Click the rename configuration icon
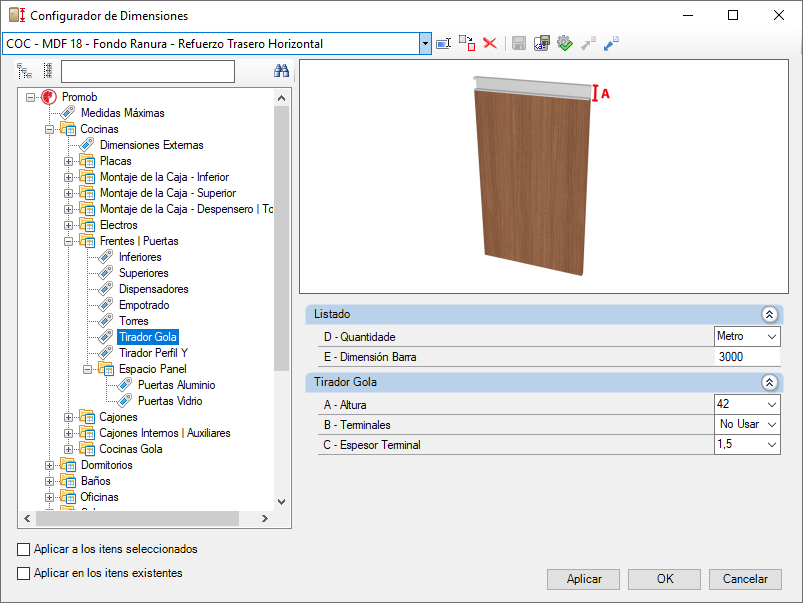Image resolution: width=803 pixels, height=603 pixels. tap(443, 44)
